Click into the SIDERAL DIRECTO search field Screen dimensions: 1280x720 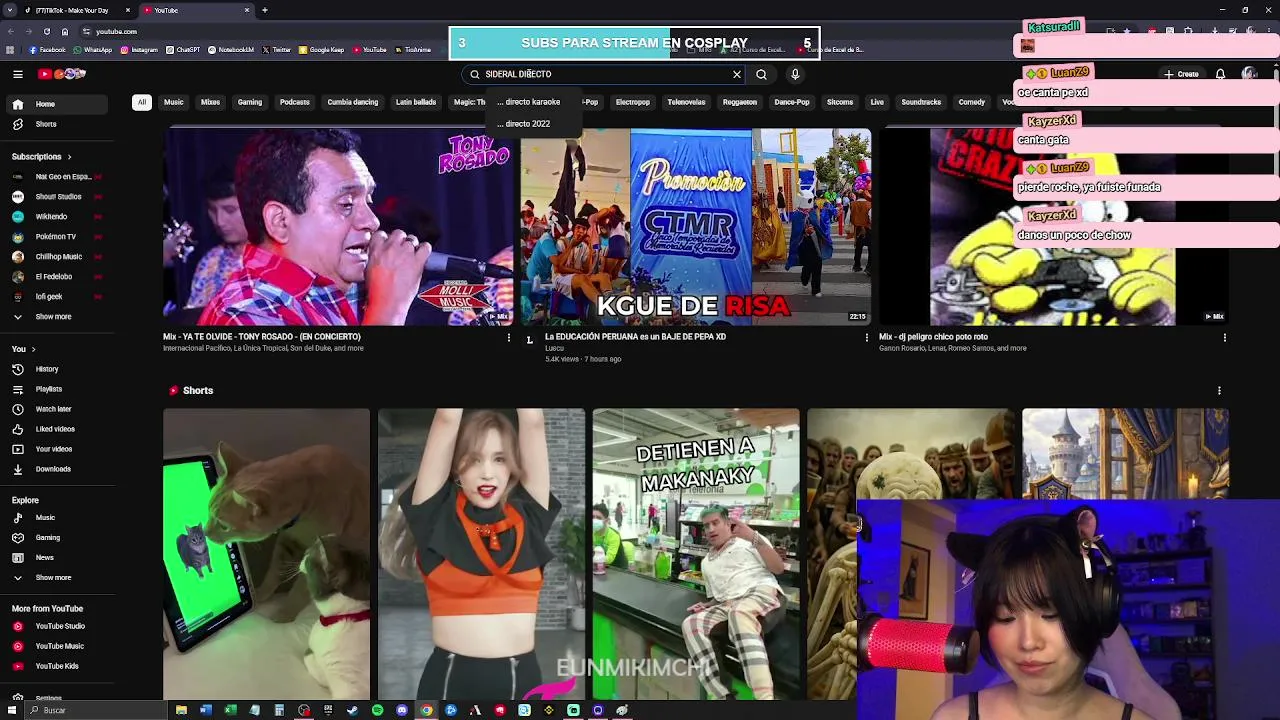coord(605,74)
